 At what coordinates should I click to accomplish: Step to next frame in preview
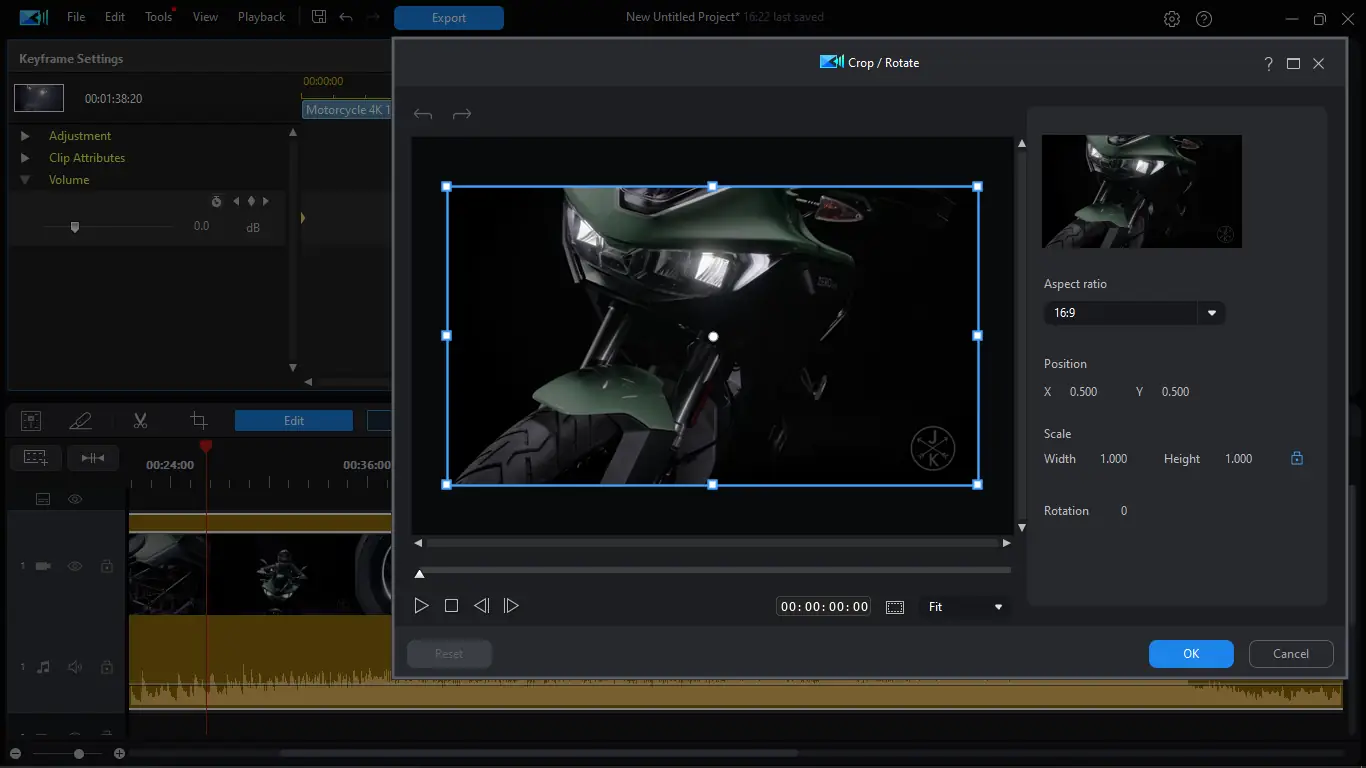pyautogui.click(x=511, y=606)
